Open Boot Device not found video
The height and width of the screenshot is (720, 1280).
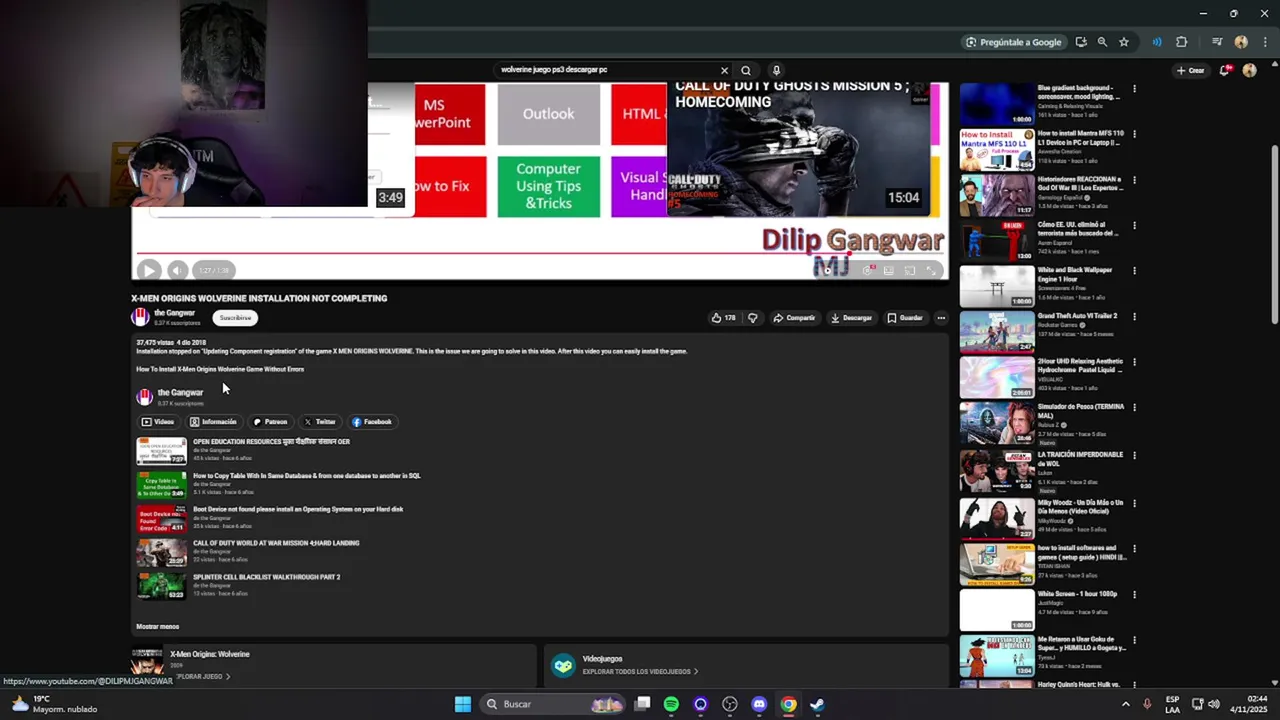tap(297, 509)
